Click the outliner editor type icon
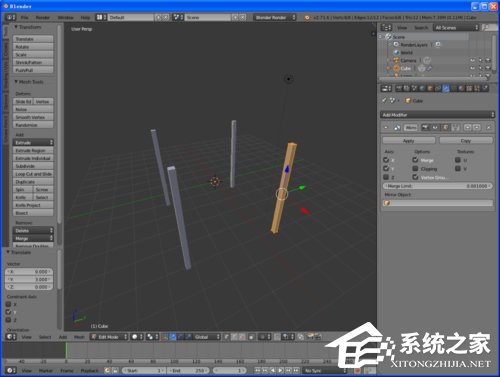The width and height of the screenshot is (500, 377). click(x=386, y=28)
